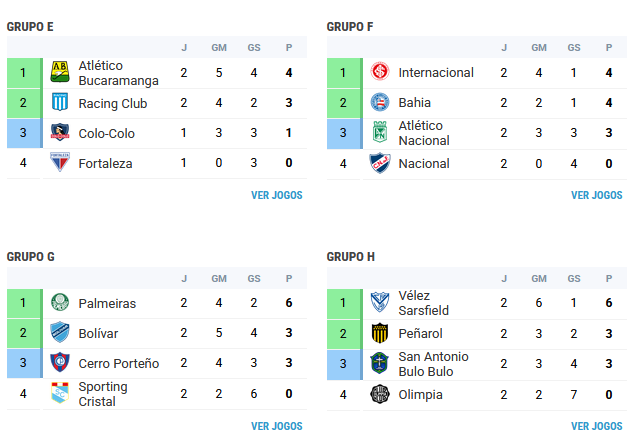The width and height of the screenshot is (633, 443).
Task: Click the Cerro Porteño crest icon
Action: coord(60,362)
